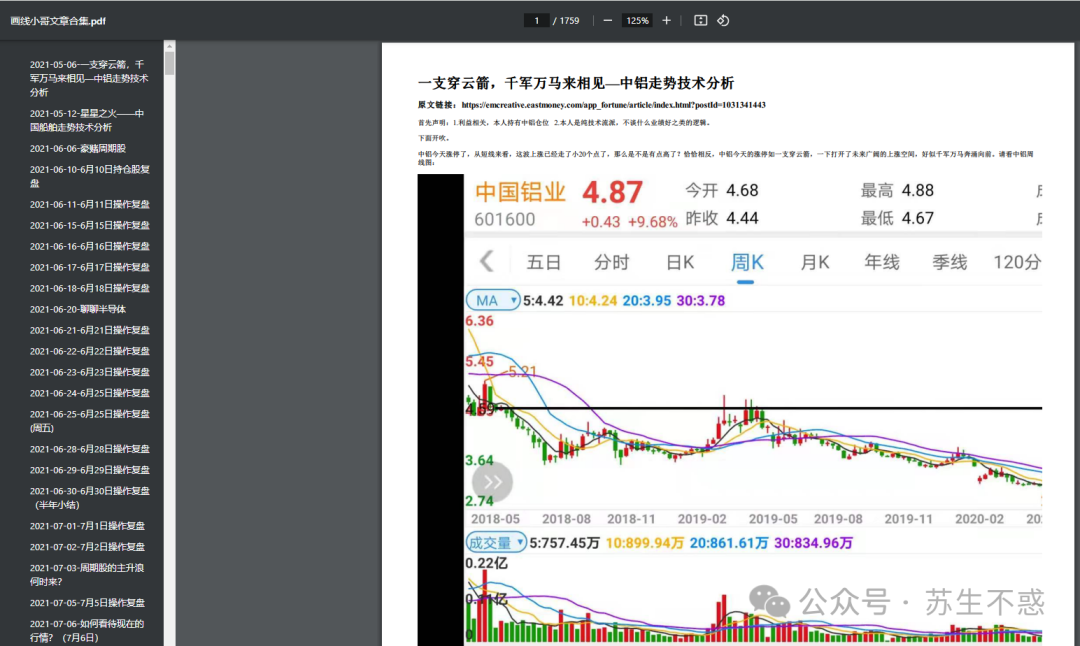The image size is (1080, 646).
Task: Open outline entry 2021-06-22 6月22日操作复盘
Action: (90, 351)
